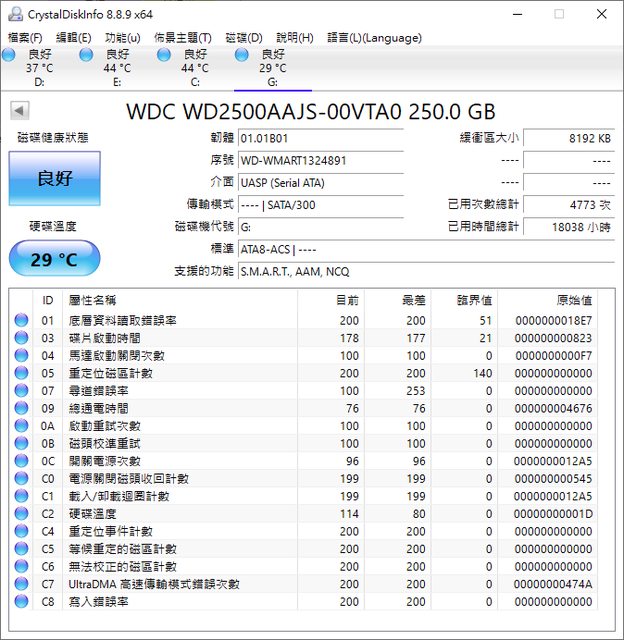
Task: Click status circle for attribute 05 row
Action: pos(21,373)
